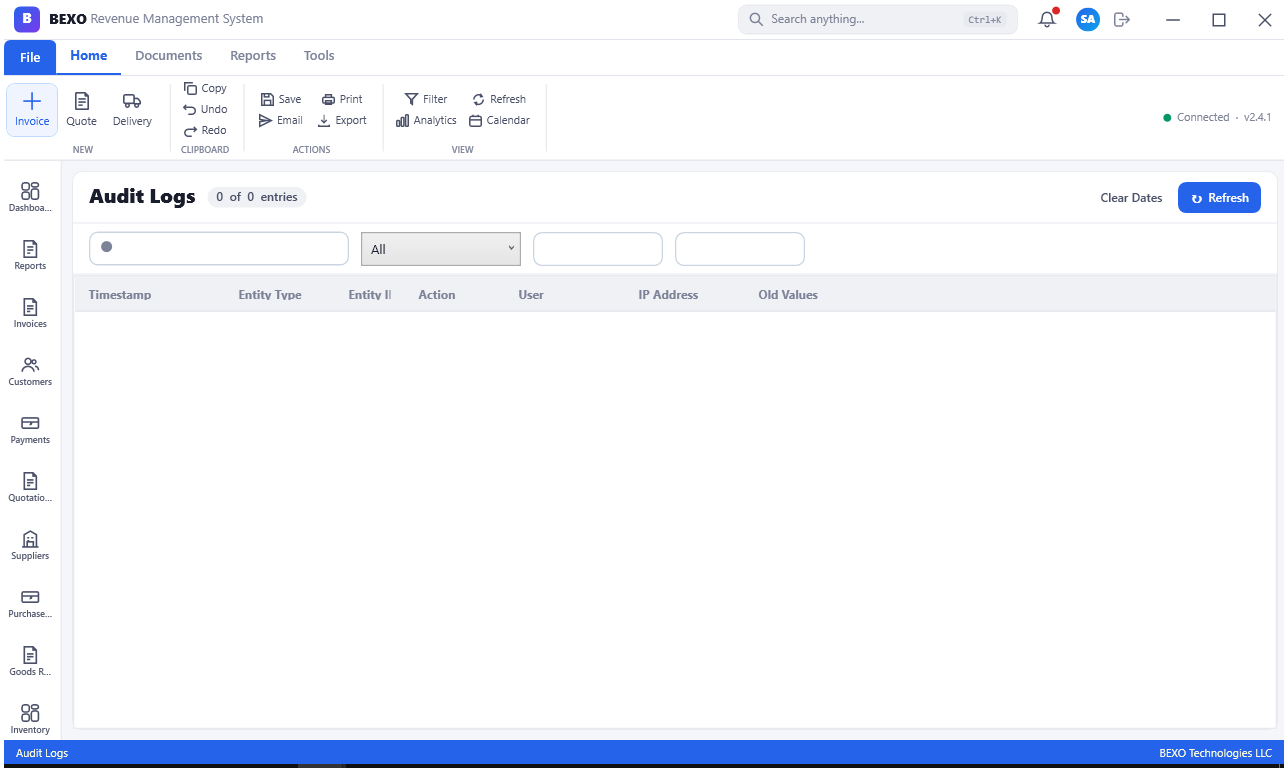The height and width of the screenshot is (768, 1288).
Task: Open Quotations in the sidebar
Action: pos(30,487)
